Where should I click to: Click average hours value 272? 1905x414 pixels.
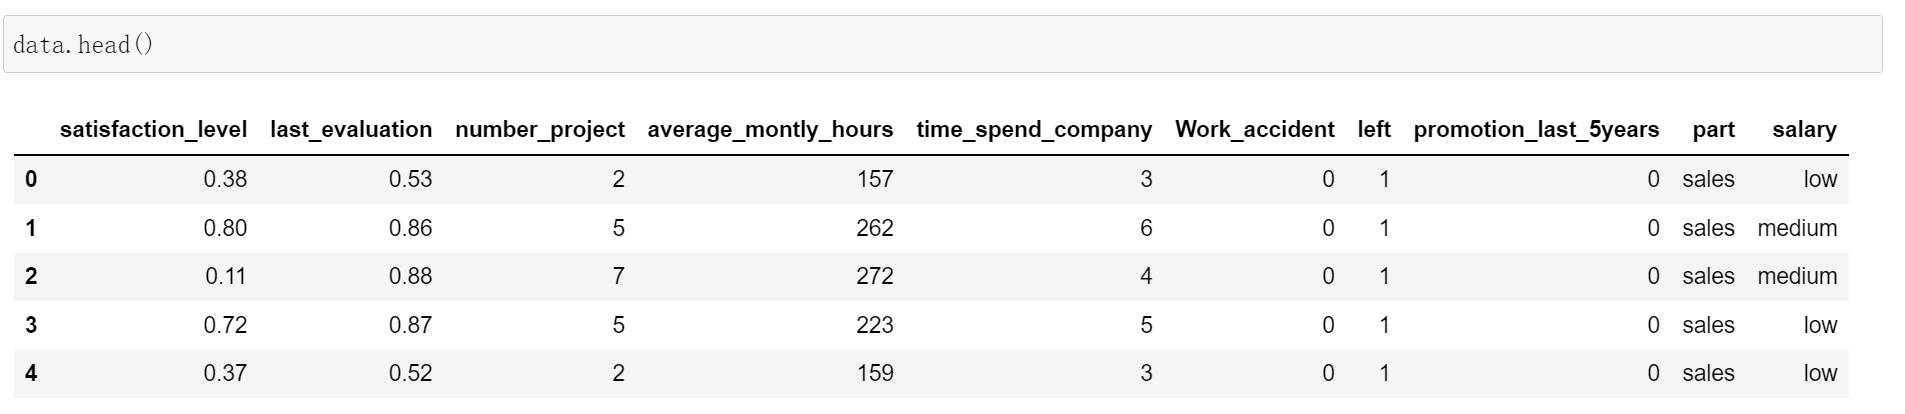(x=874, y=277)
